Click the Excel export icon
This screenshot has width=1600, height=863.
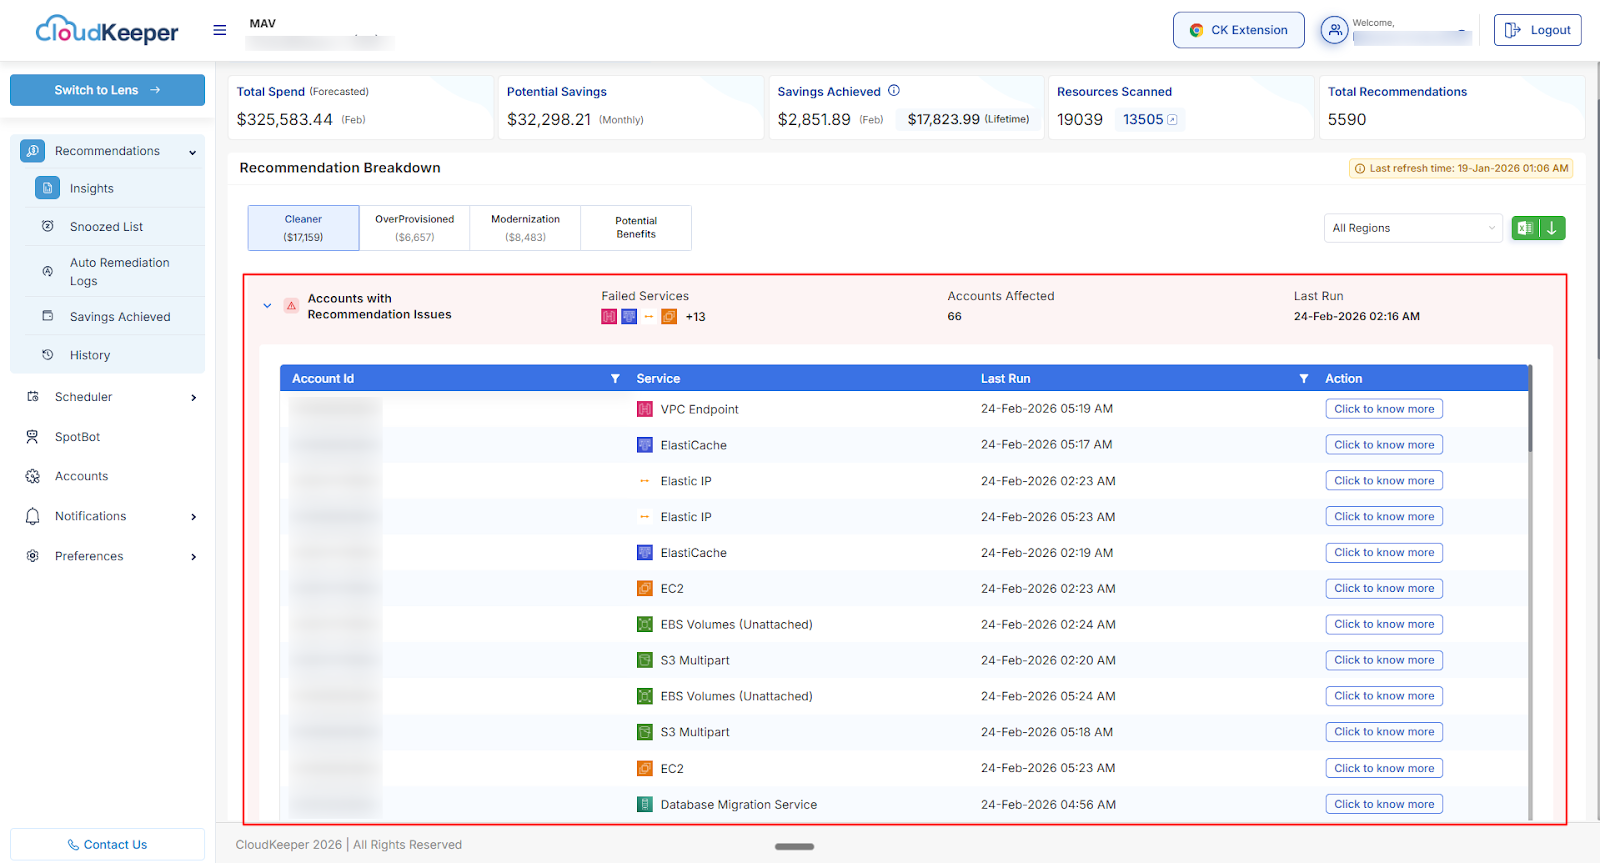click(1525, 228)
